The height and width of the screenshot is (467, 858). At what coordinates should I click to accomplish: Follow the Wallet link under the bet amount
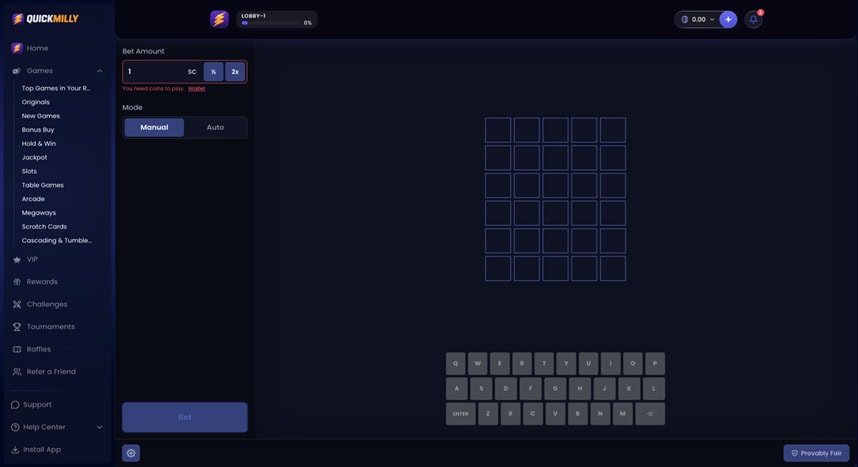196,89
